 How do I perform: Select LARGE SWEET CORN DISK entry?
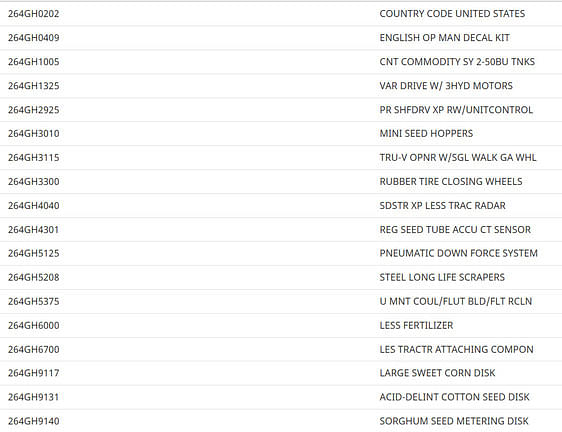[437, 373]
